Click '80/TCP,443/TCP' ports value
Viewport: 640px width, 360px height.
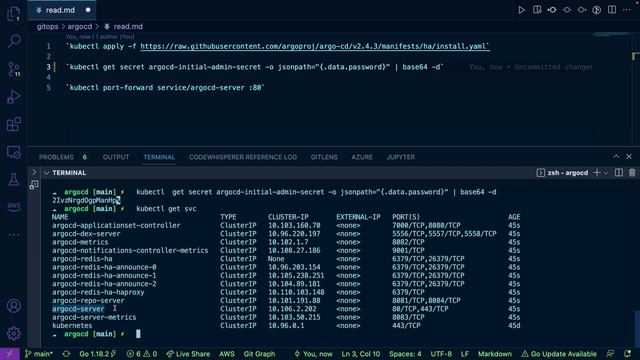tap(420, 309)
